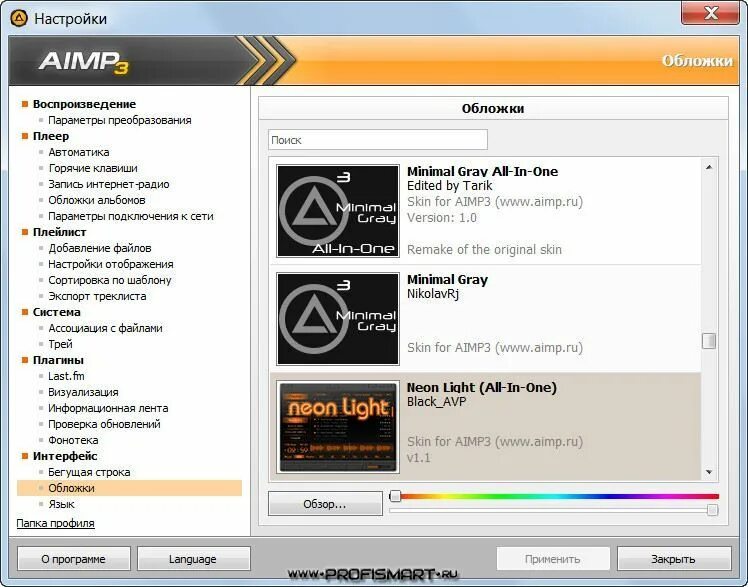Image resolution: width=748 pixels, height=587 pixels.
Task: Click the NikolavRj author text
Action: (x=433, y=294)
